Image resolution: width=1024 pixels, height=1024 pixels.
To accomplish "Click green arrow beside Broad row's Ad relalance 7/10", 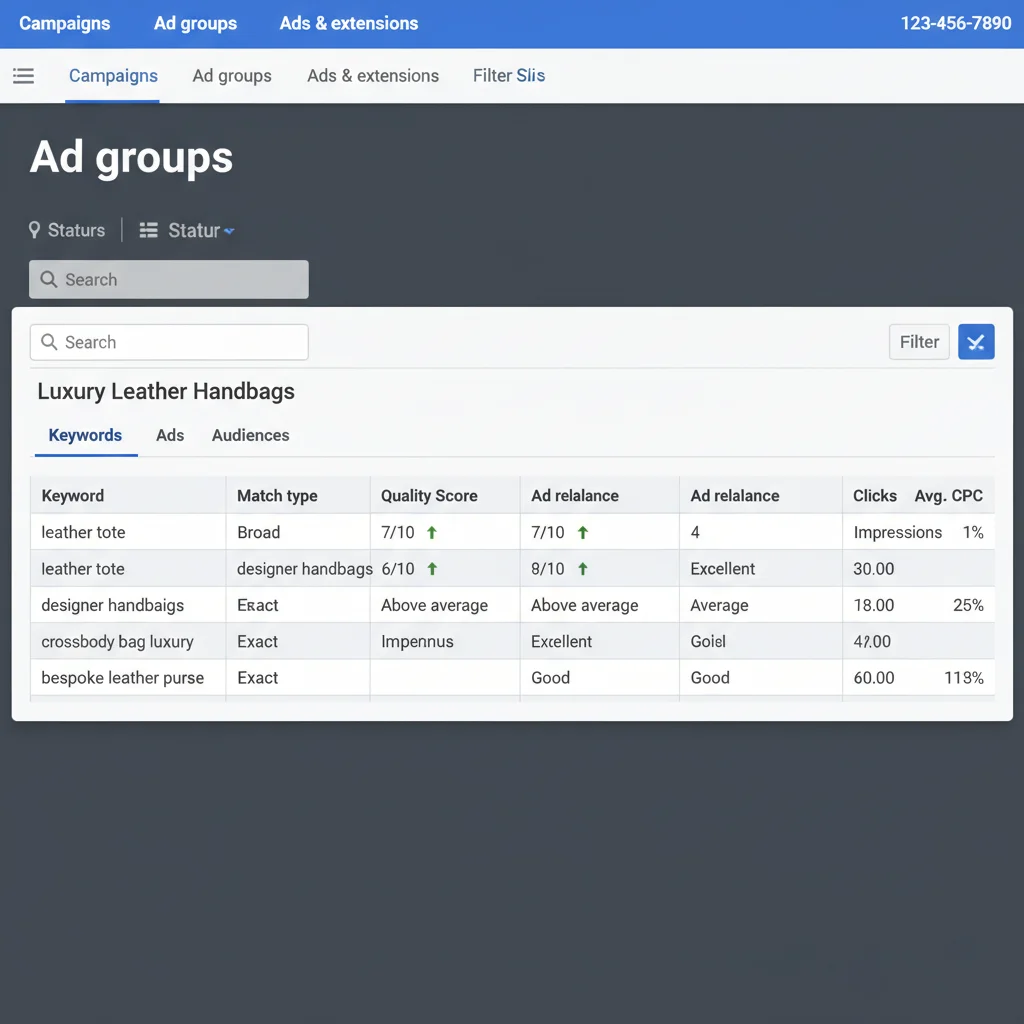I will coord(583,532).
